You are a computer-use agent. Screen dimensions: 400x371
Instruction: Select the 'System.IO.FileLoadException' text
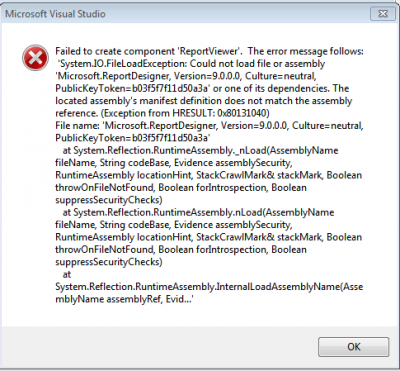pos(124,64)
